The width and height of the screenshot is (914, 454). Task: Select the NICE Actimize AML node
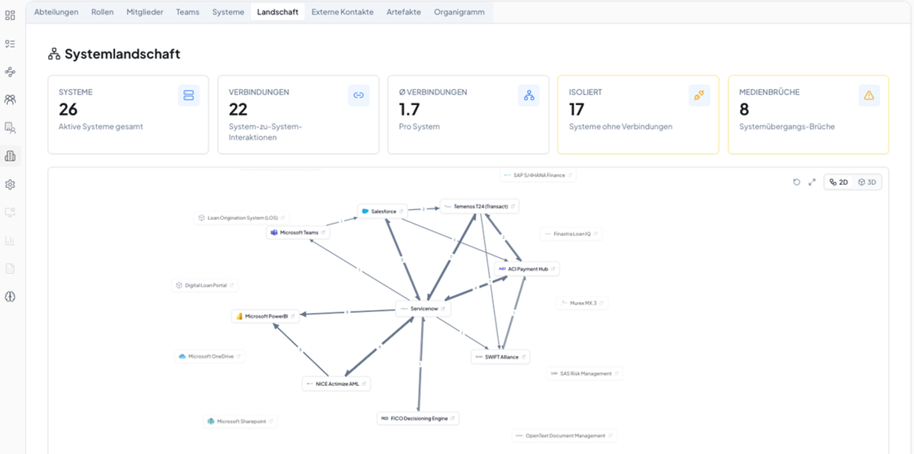336,383
